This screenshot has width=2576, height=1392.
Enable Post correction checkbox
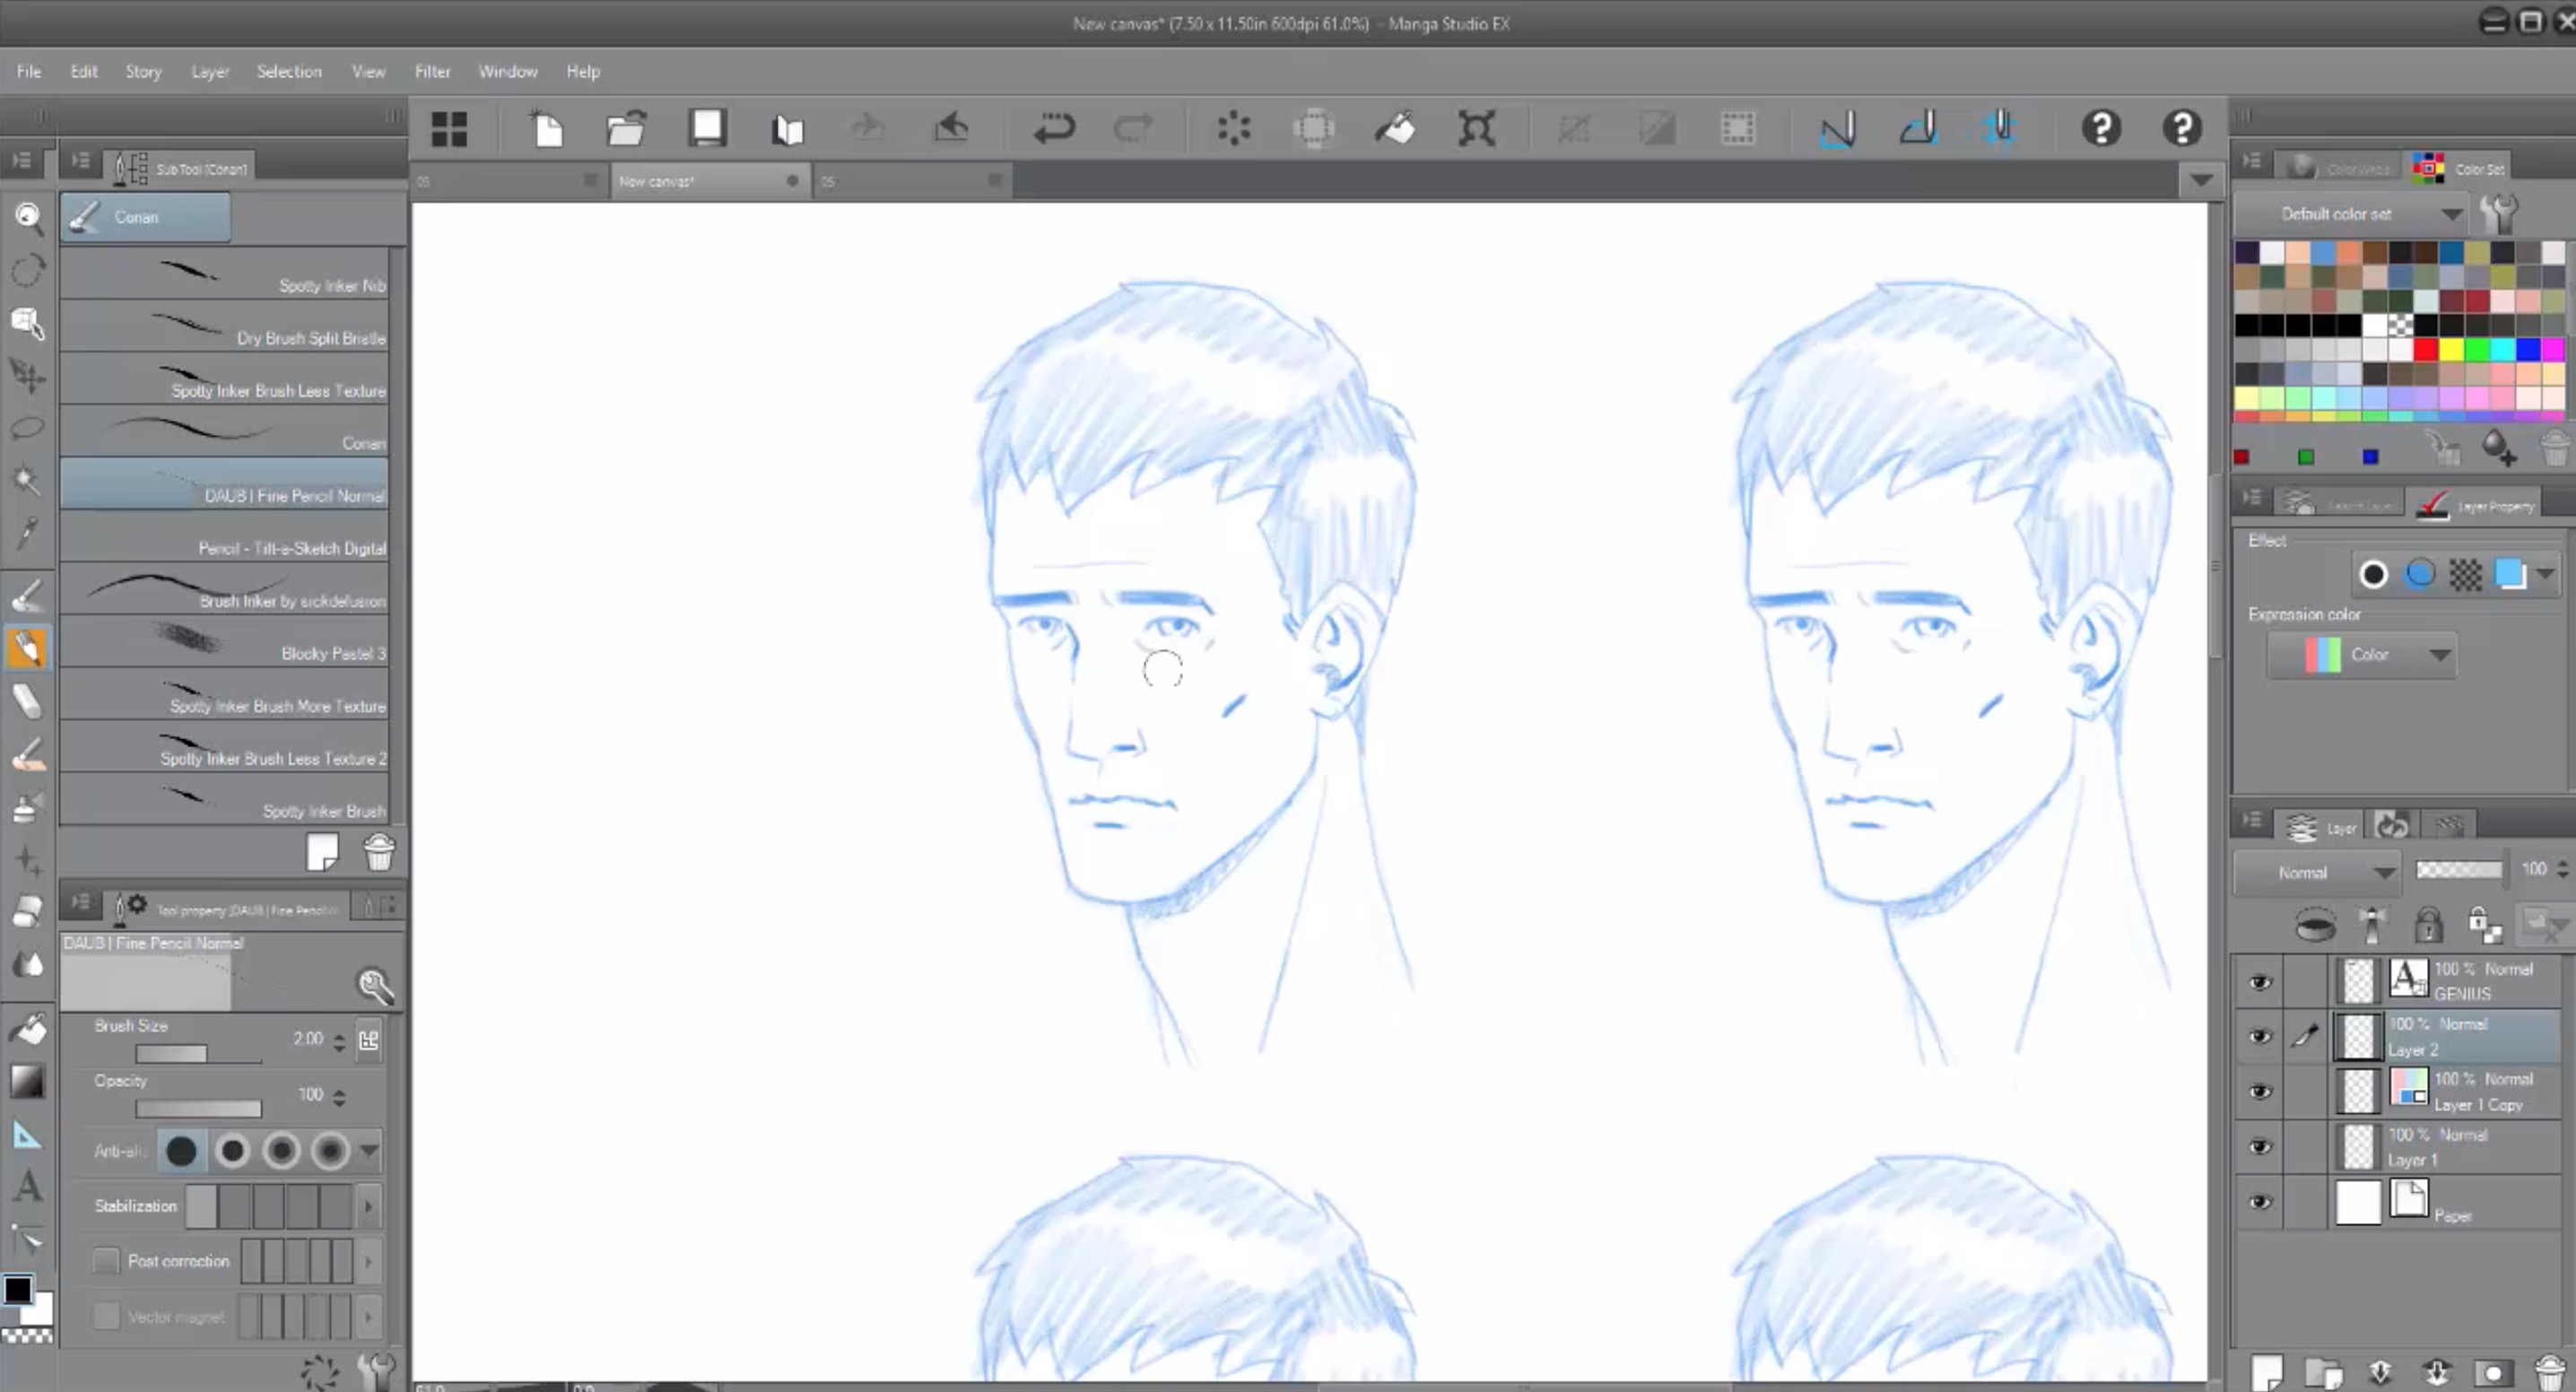coord(105,1261)
